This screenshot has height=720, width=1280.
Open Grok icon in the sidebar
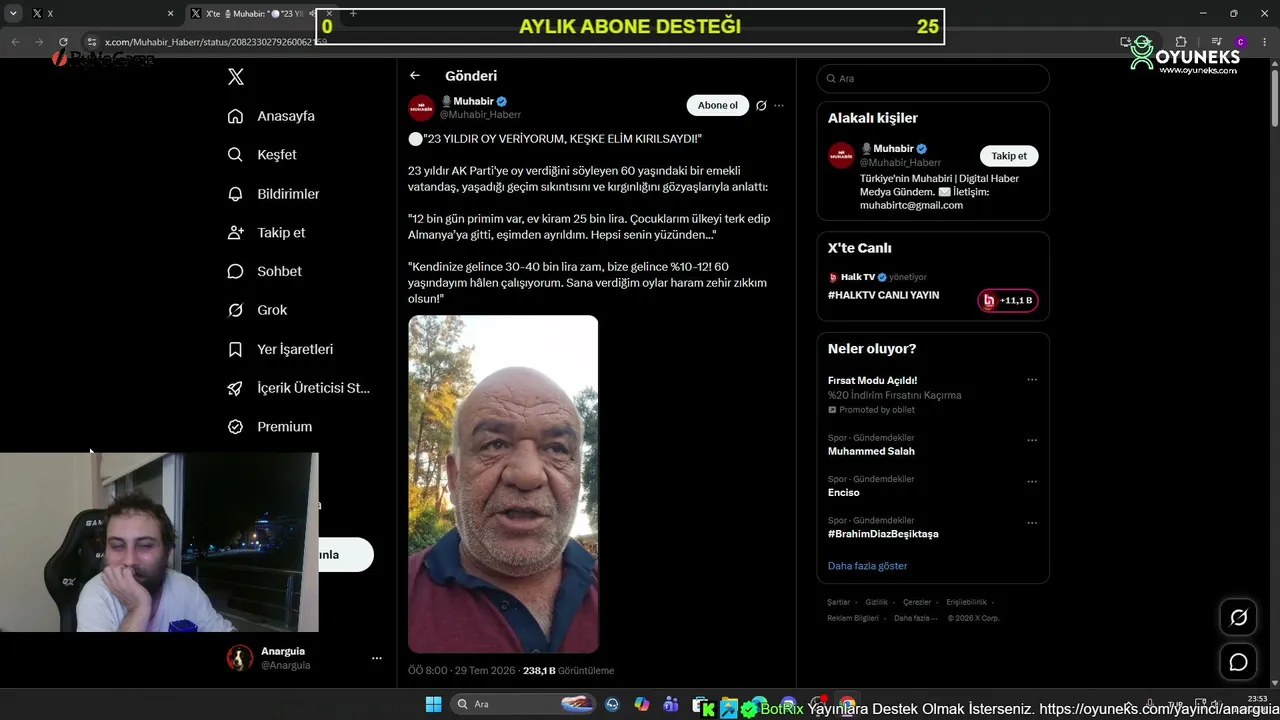(235, 310)
